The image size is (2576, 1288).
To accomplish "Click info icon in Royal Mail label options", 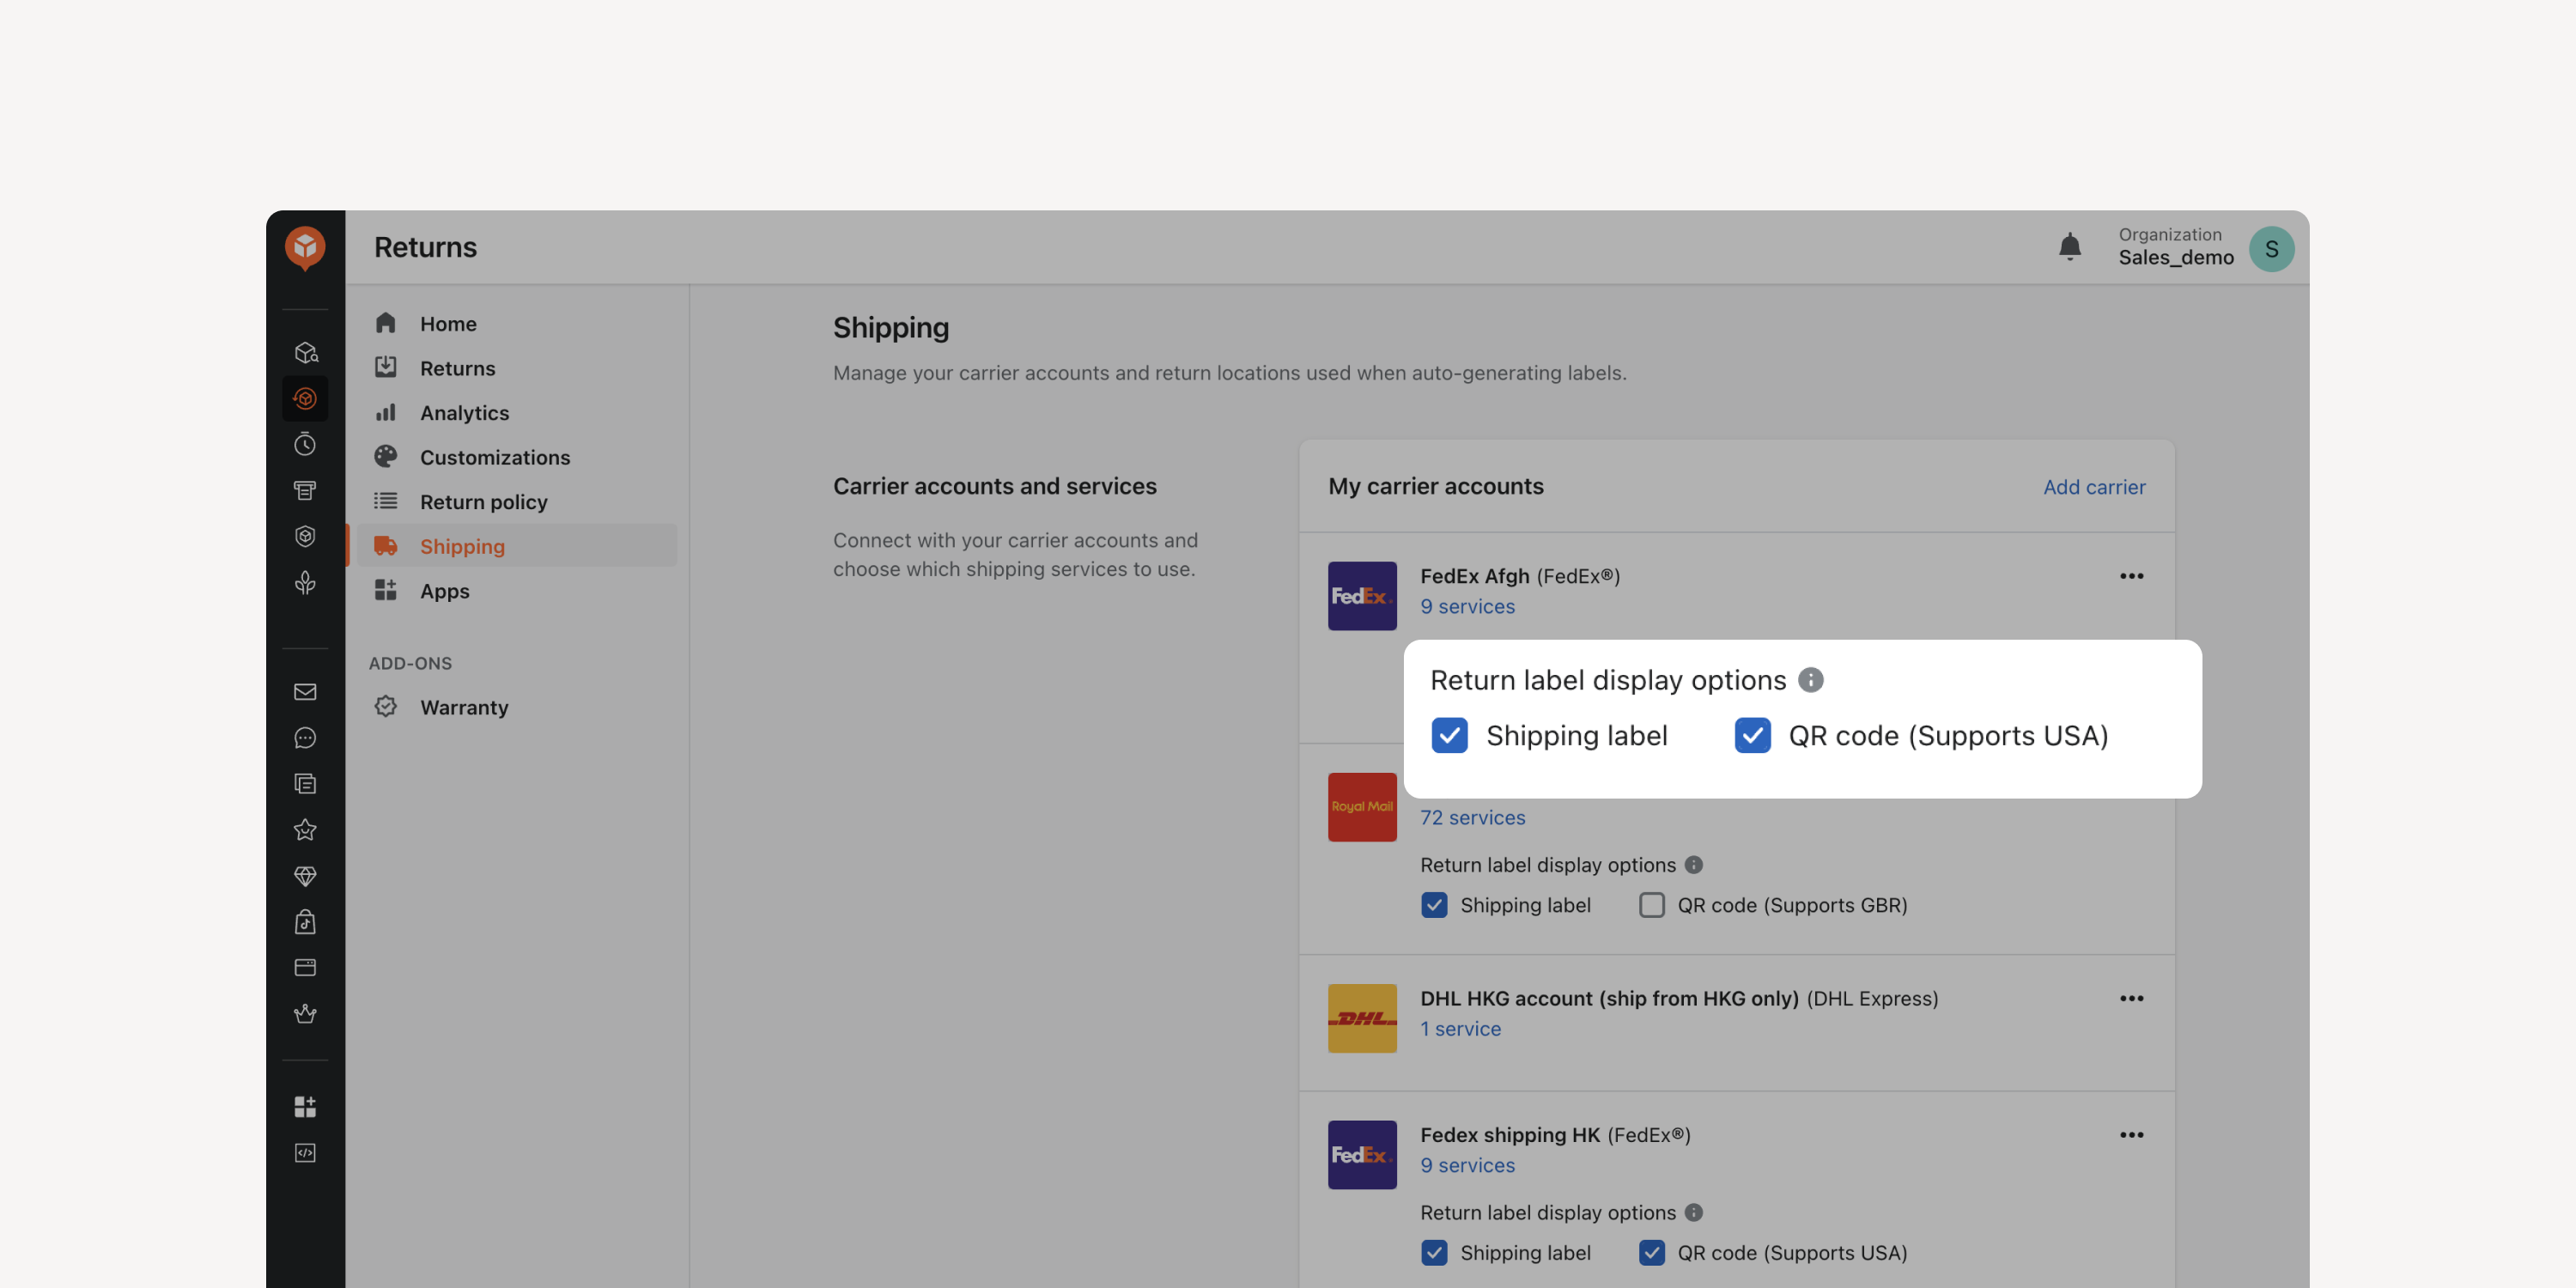I will tap(1693, 865).
